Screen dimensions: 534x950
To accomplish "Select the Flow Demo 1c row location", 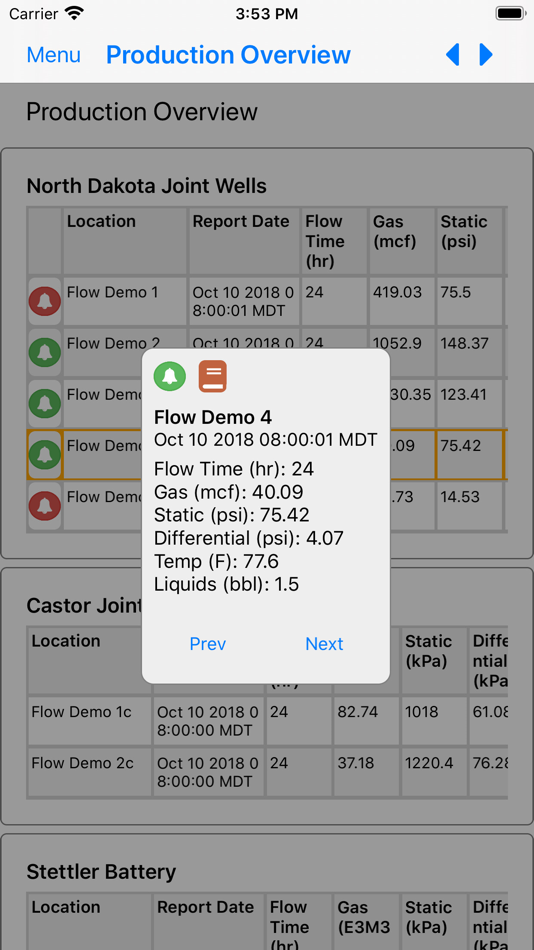I will (90, 720).
